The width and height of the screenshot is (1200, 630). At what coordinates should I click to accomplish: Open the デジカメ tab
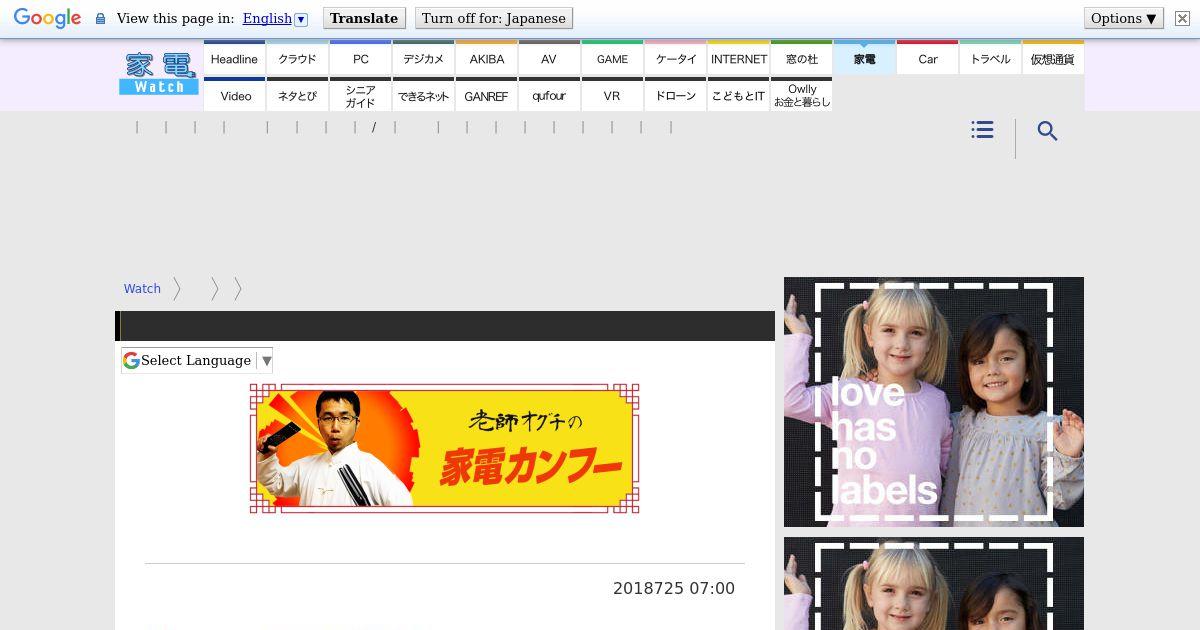point(423,58)
